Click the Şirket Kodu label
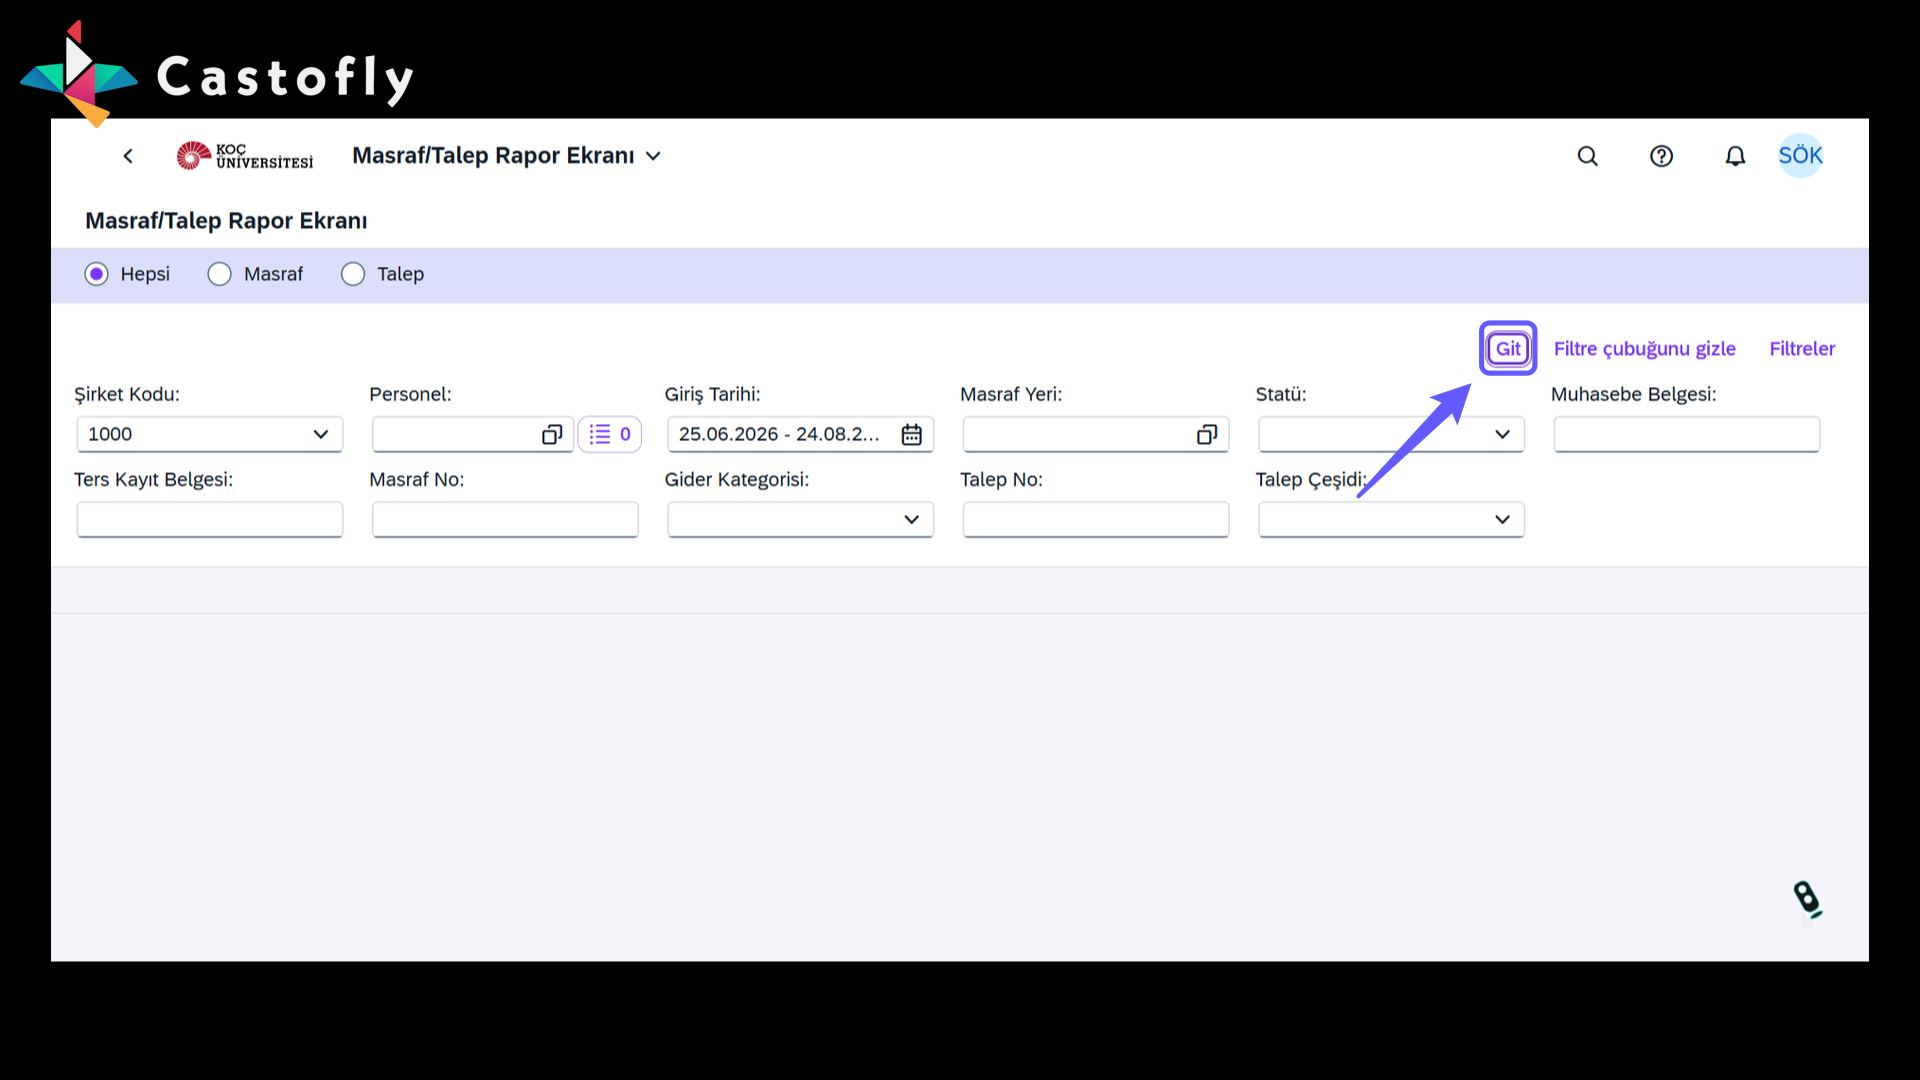The height and width of the screenshot is (1080, 1920). coord(127,394)
